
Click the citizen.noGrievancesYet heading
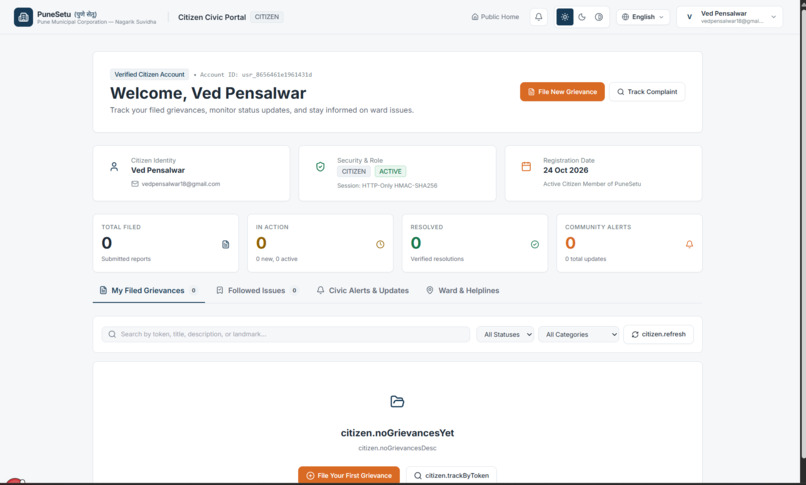(397, 433)
